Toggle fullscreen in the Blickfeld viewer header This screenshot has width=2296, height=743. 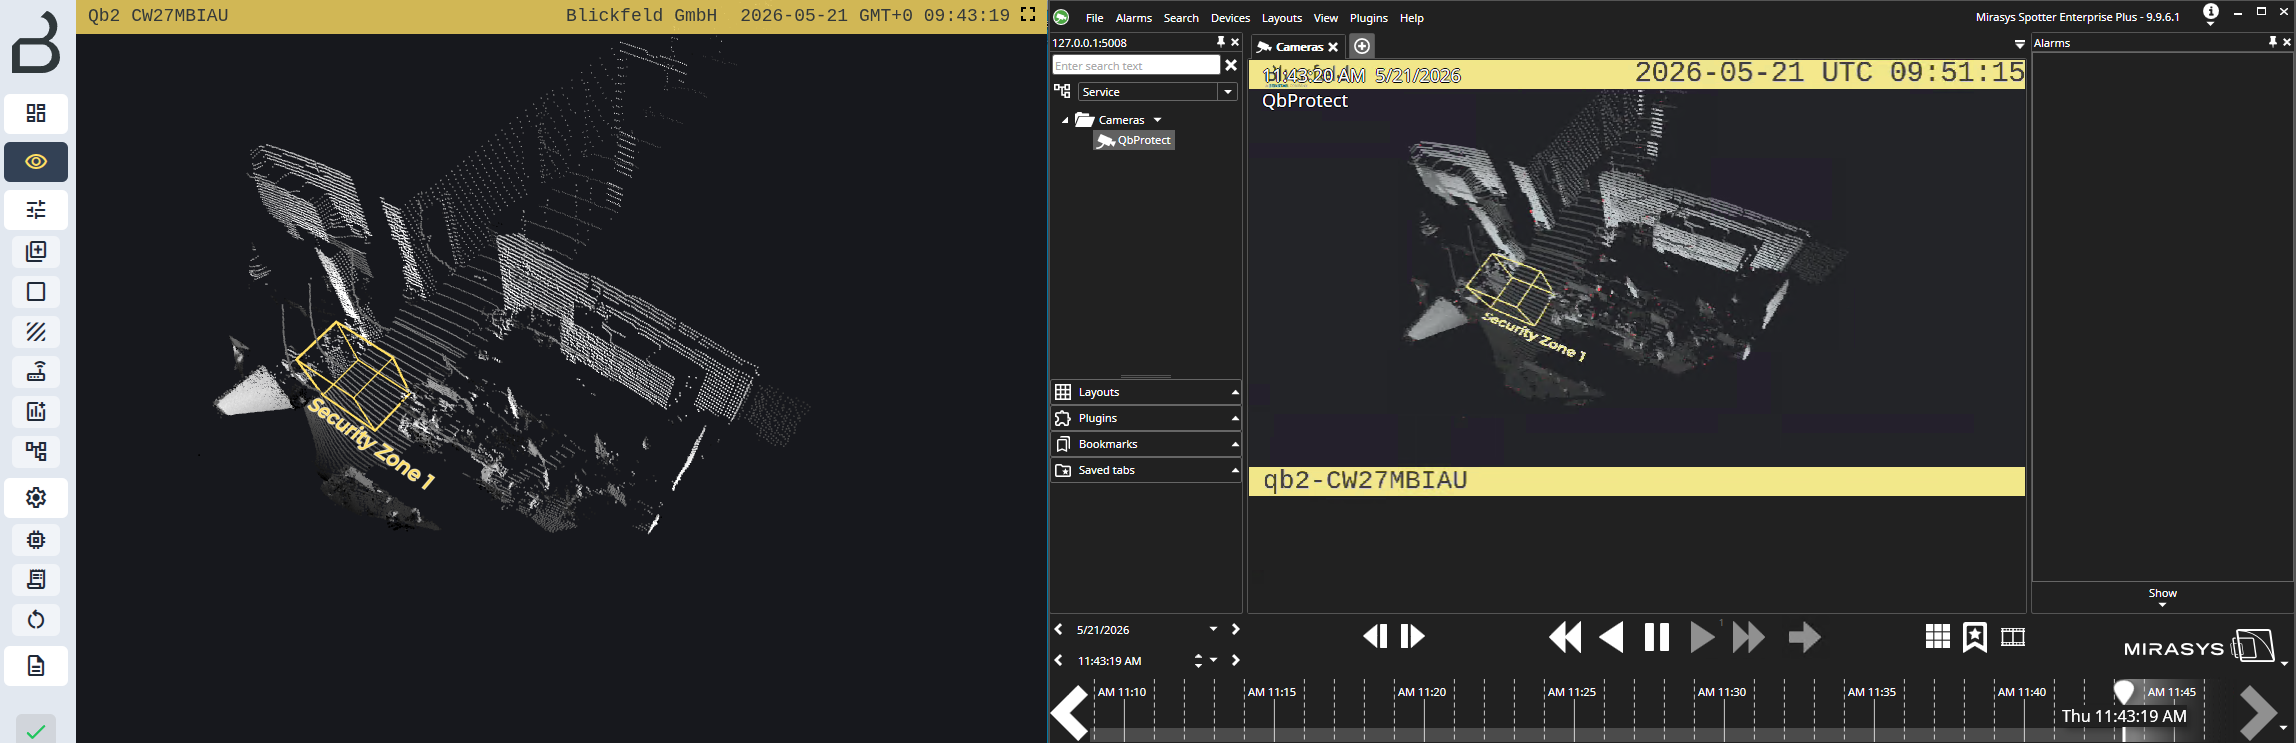point(1028,15)
